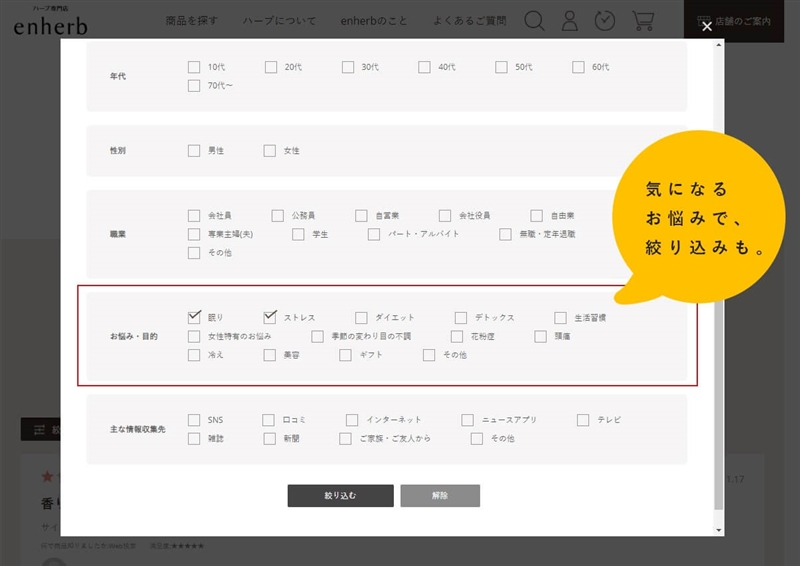Viewport: 800px width, 566px height.
Task: Check the 30代 age checkbox
Action: (x=348, y=67)
